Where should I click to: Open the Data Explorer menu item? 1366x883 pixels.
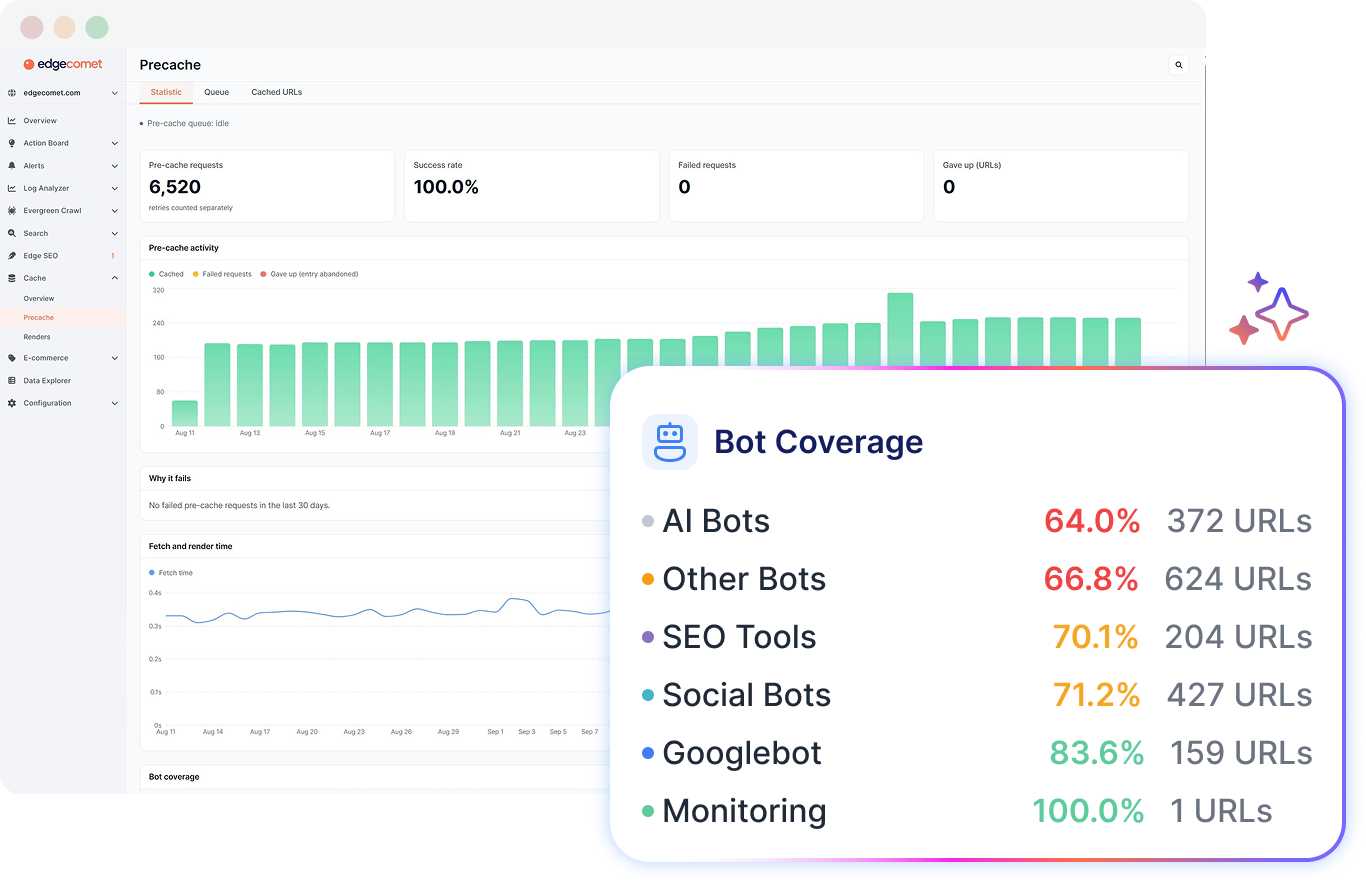tap(47, 381)
